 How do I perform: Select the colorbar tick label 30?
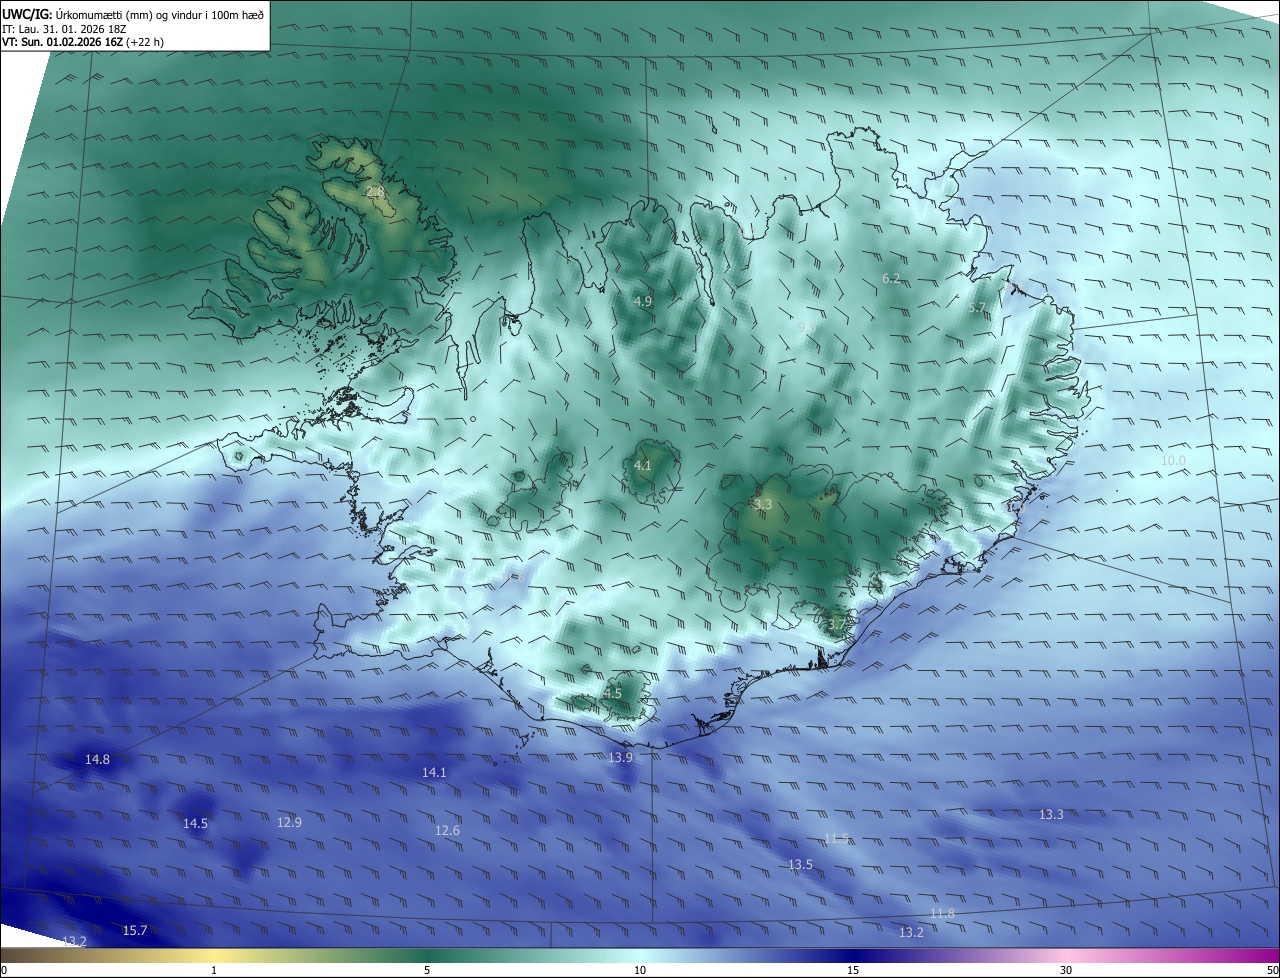(1066, 970)
